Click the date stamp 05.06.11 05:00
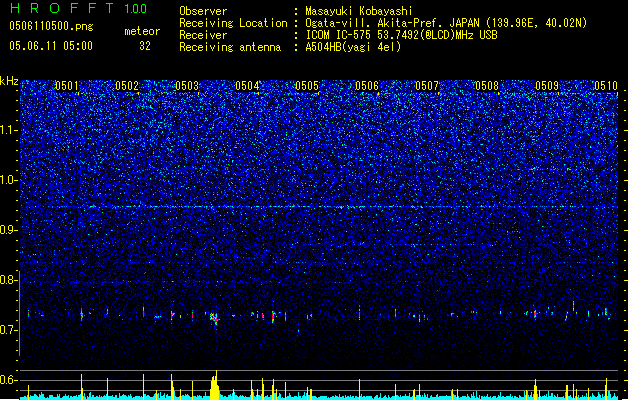Viewport: 629px width, 400px height. click(x=51, y=46)
